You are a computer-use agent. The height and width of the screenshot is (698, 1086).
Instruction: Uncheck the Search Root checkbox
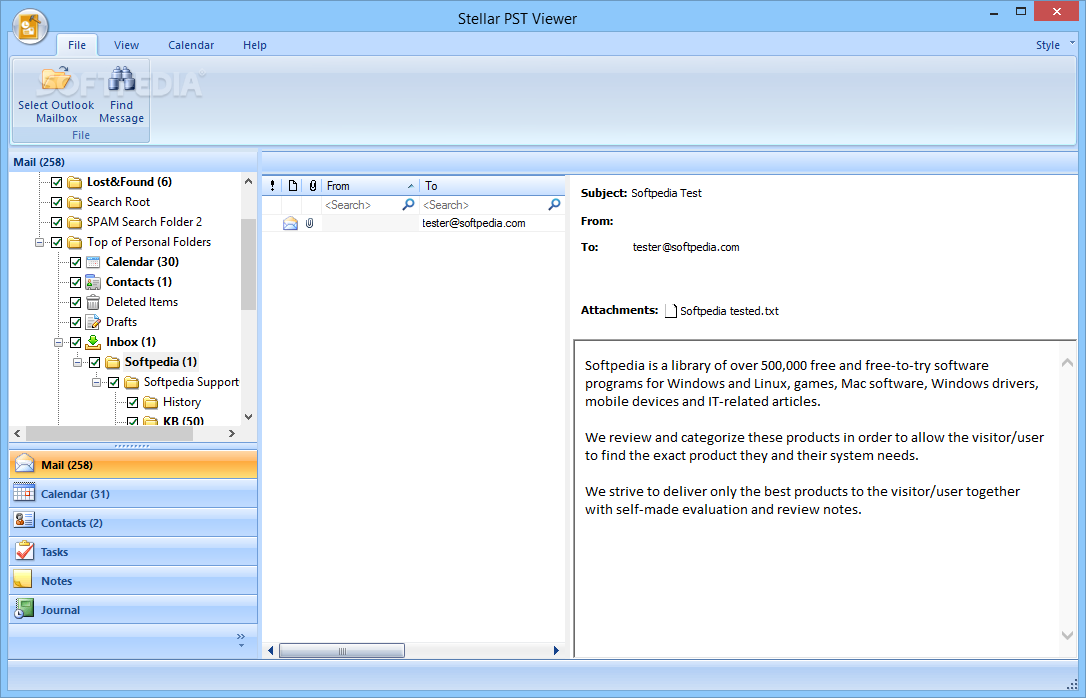coord(57,202)
